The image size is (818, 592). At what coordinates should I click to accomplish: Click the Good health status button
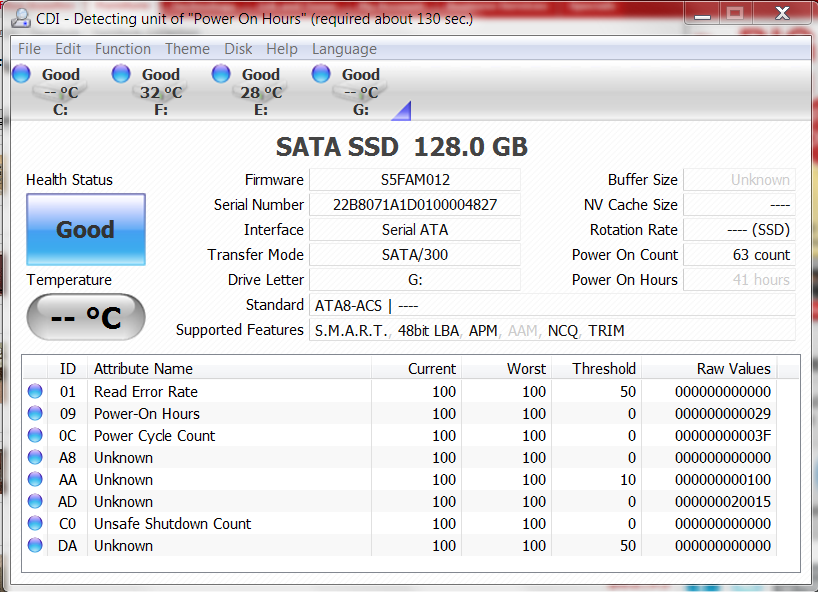(86, 230)
